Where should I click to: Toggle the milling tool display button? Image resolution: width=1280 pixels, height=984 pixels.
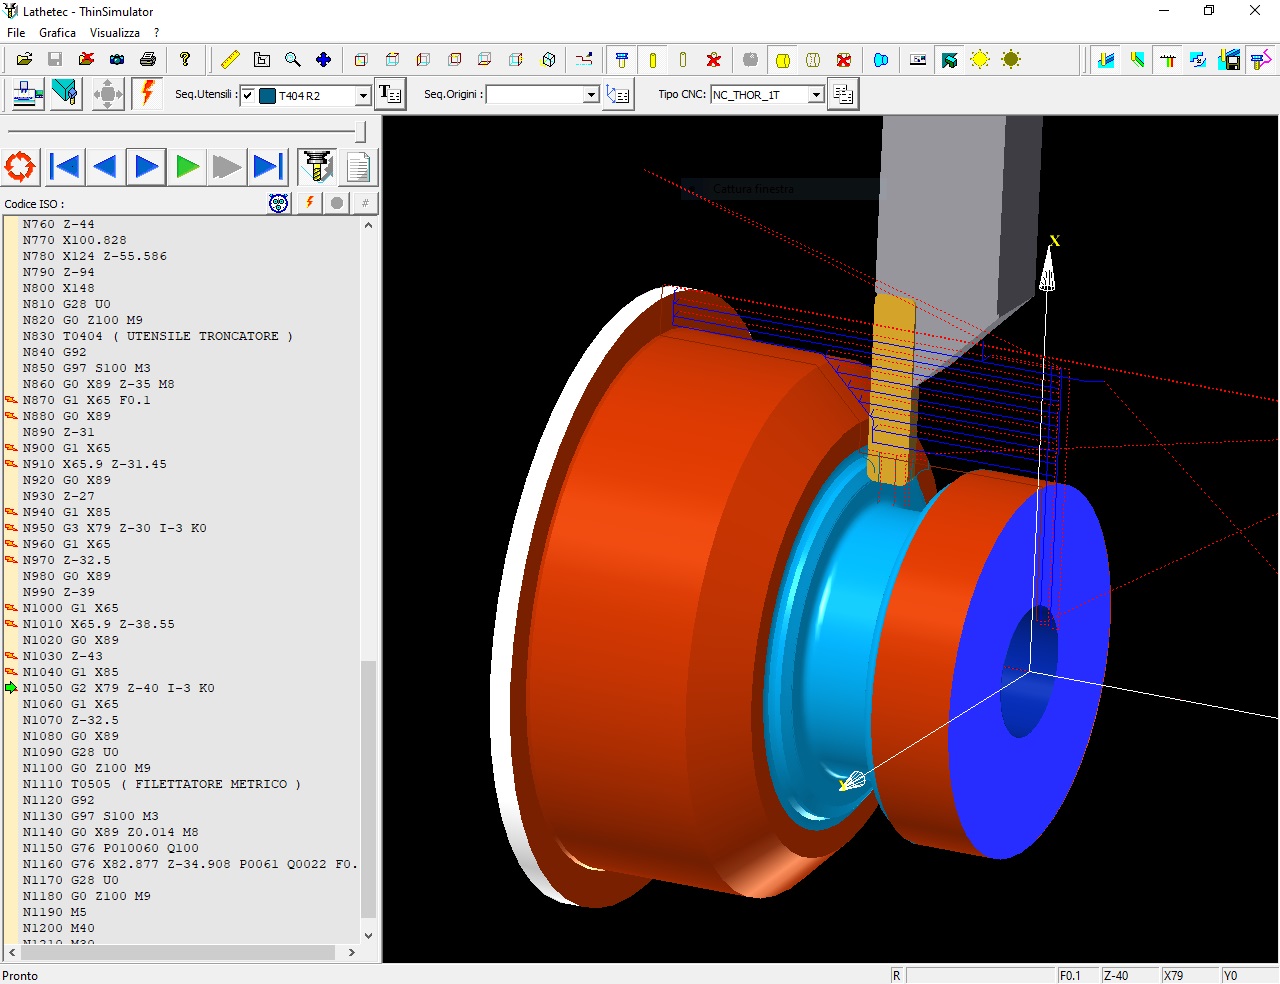[317, 167]
